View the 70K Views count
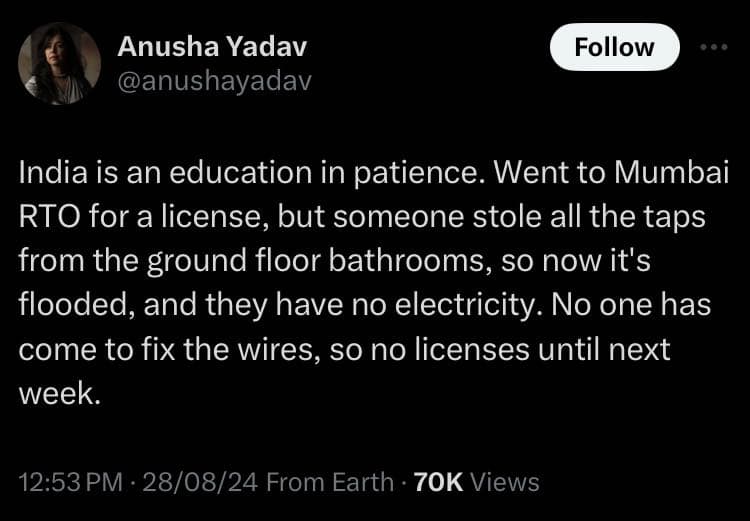 [x=476, y=482]
